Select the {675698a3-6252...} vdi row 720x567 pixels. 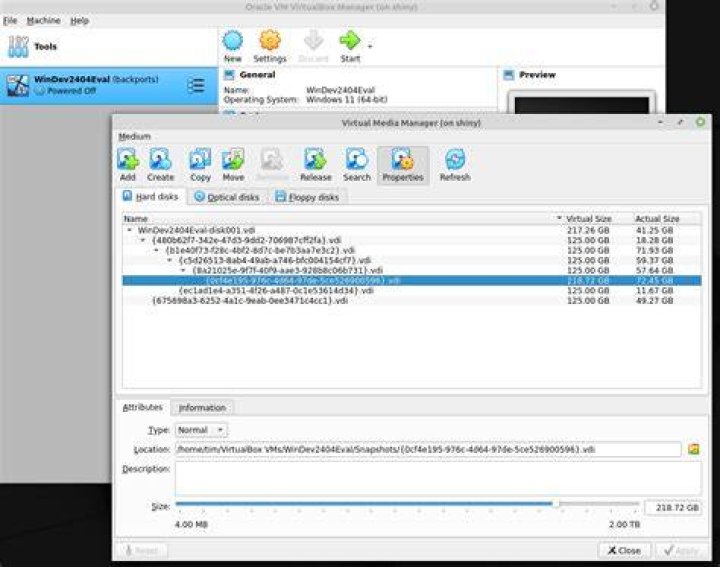tap(412, 301)
